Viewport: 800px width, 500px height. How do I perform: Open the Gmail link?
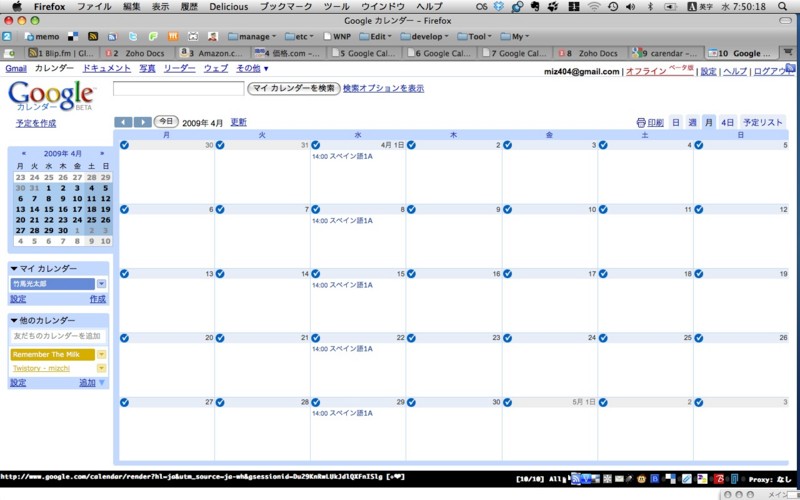(x=16, y=68)
